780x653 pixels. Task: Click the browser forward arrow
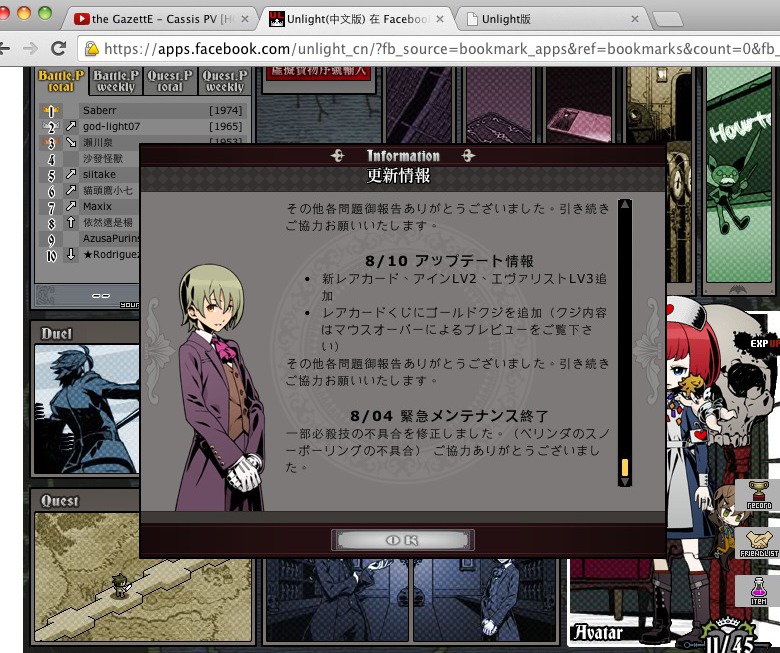31,48
